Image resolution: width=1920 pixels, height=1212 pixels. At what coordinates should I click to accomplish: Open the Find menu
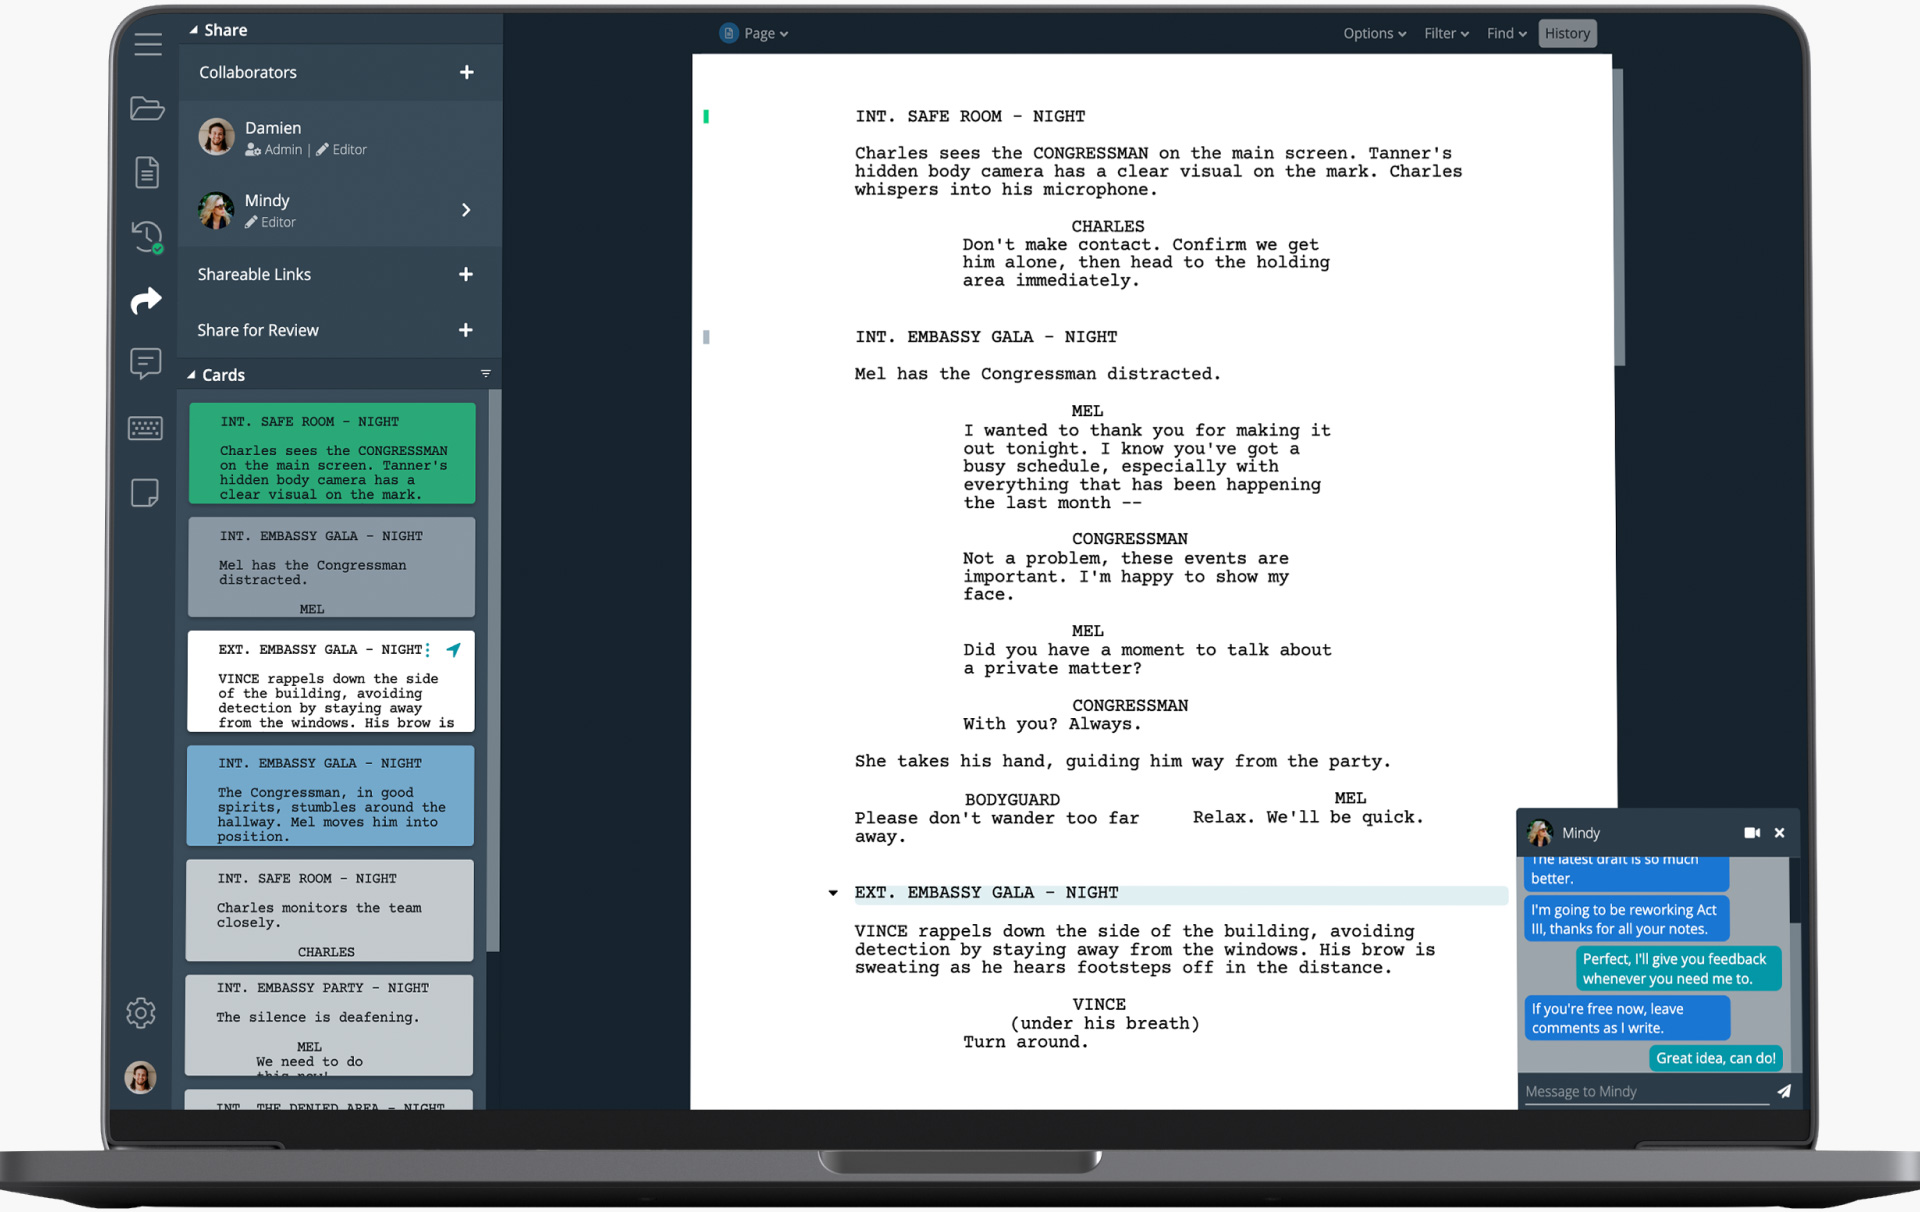point(1506,33)
